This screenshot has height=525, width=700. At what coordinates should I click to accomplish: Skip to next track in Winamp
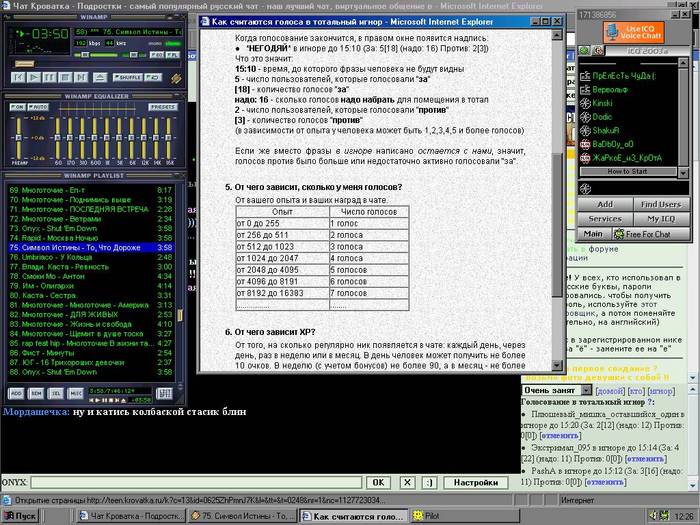pyautogui.click(x=80, y=77)
